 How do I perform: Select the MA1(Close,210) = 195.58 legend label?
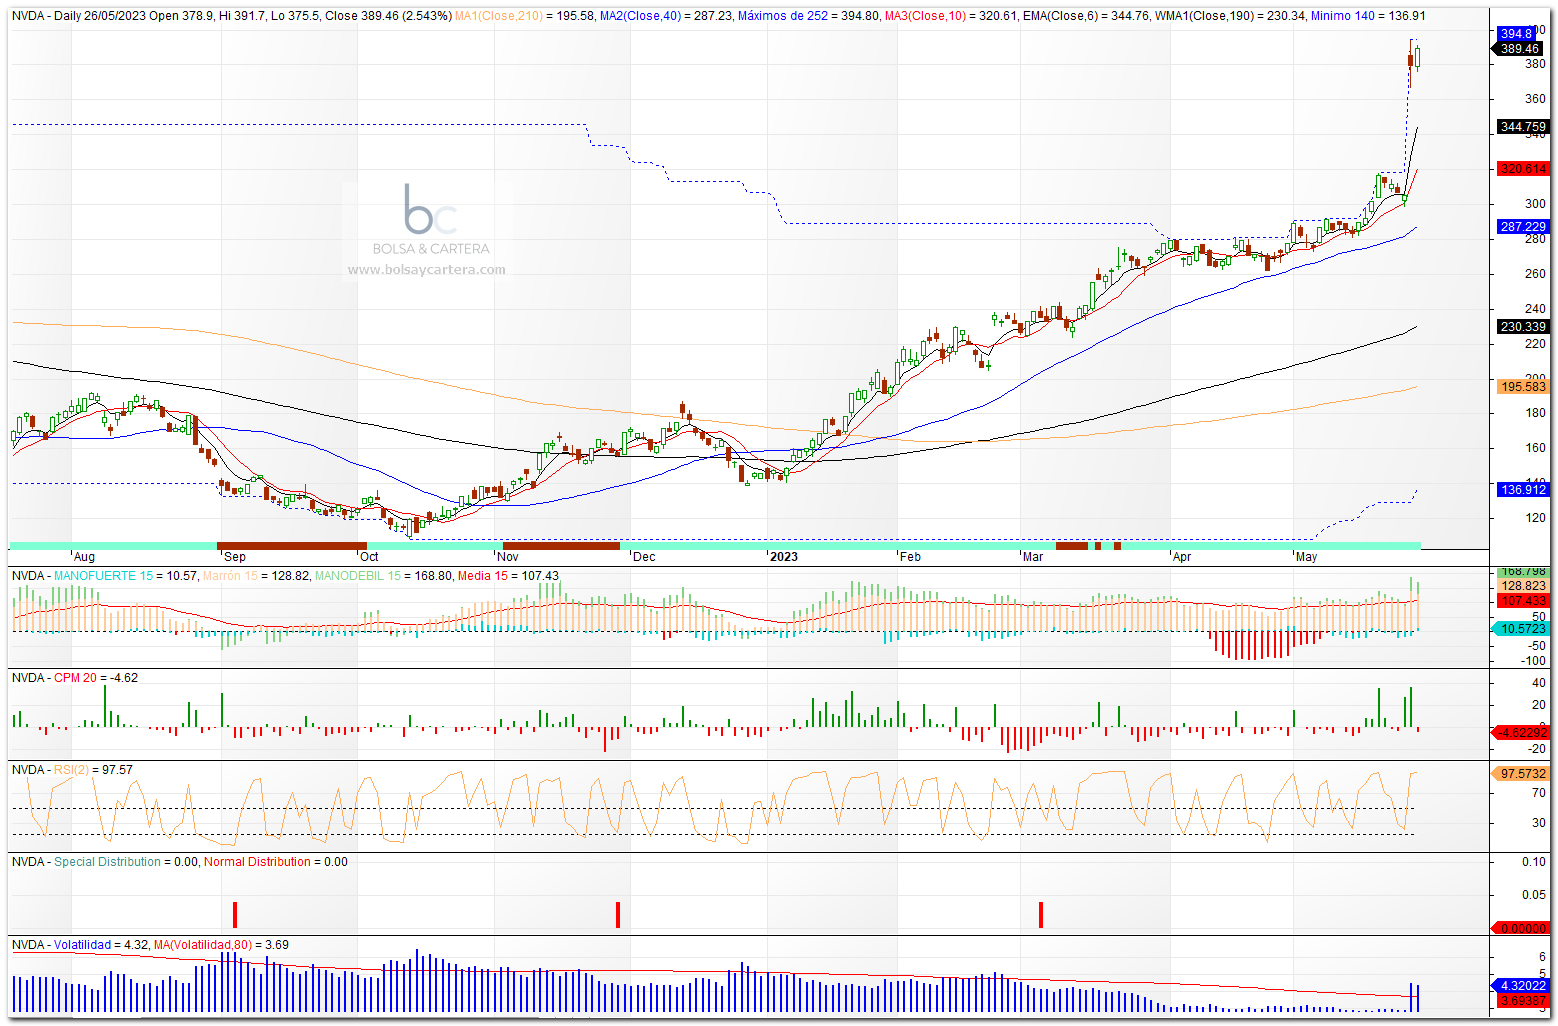[x=525, y=16]
